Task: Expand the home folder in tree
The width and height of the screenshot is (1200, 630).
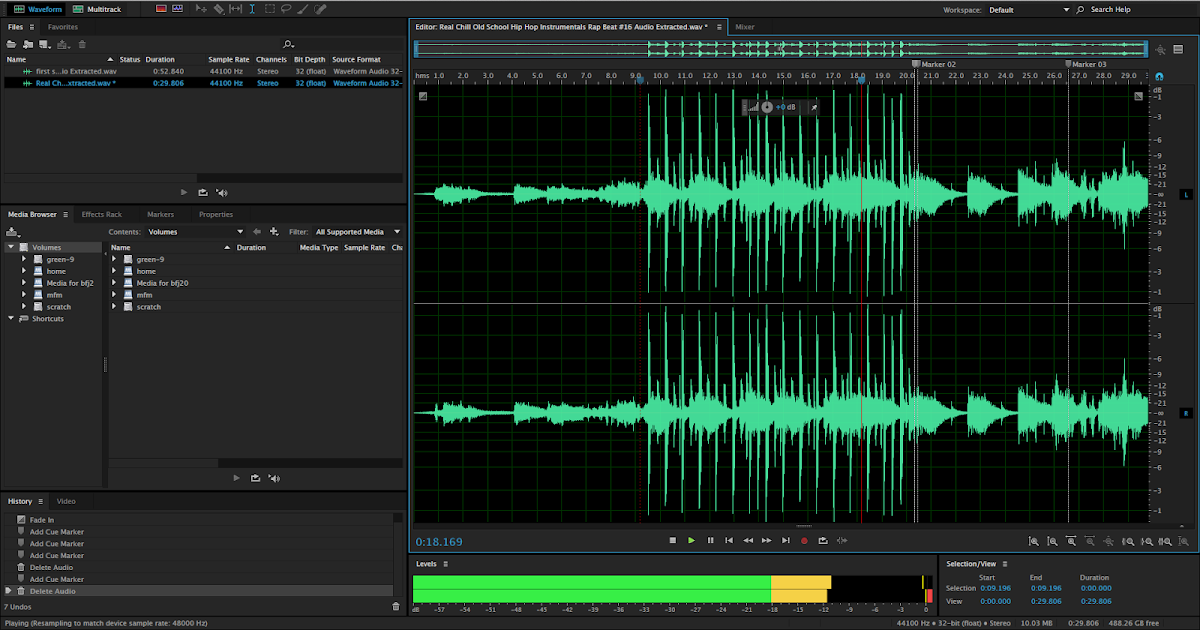Action: 24,271
